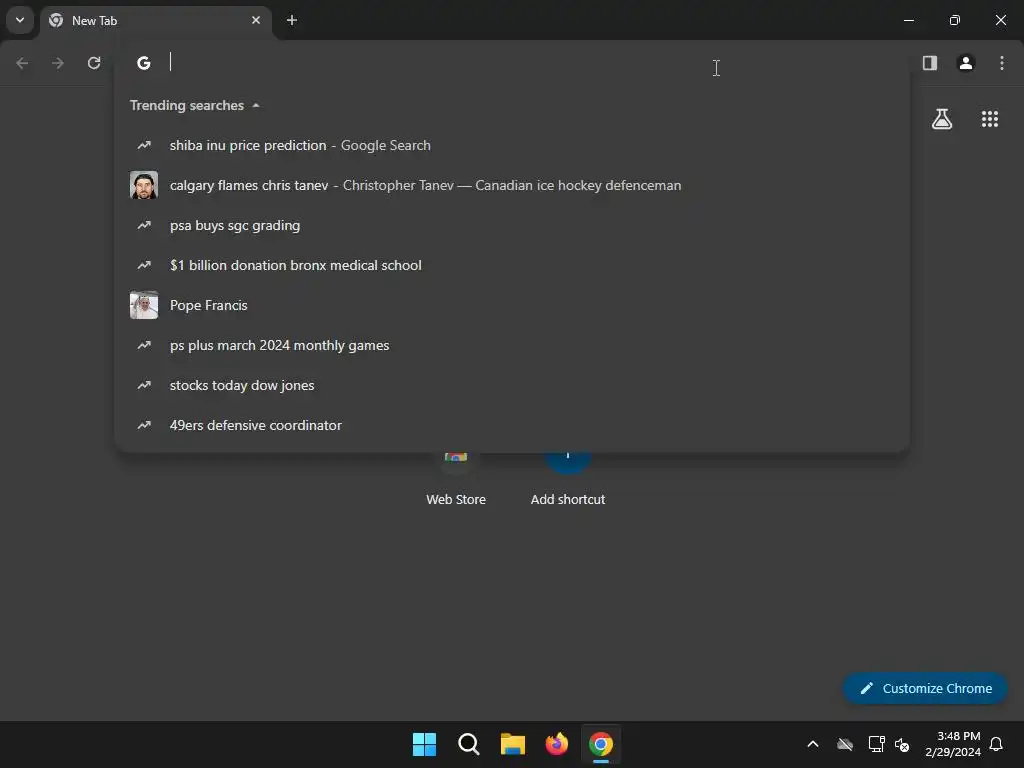This screenshot has width=1024, height=768.
Task: Click Chris Tanev thumbnail photo
Action: 144,185
